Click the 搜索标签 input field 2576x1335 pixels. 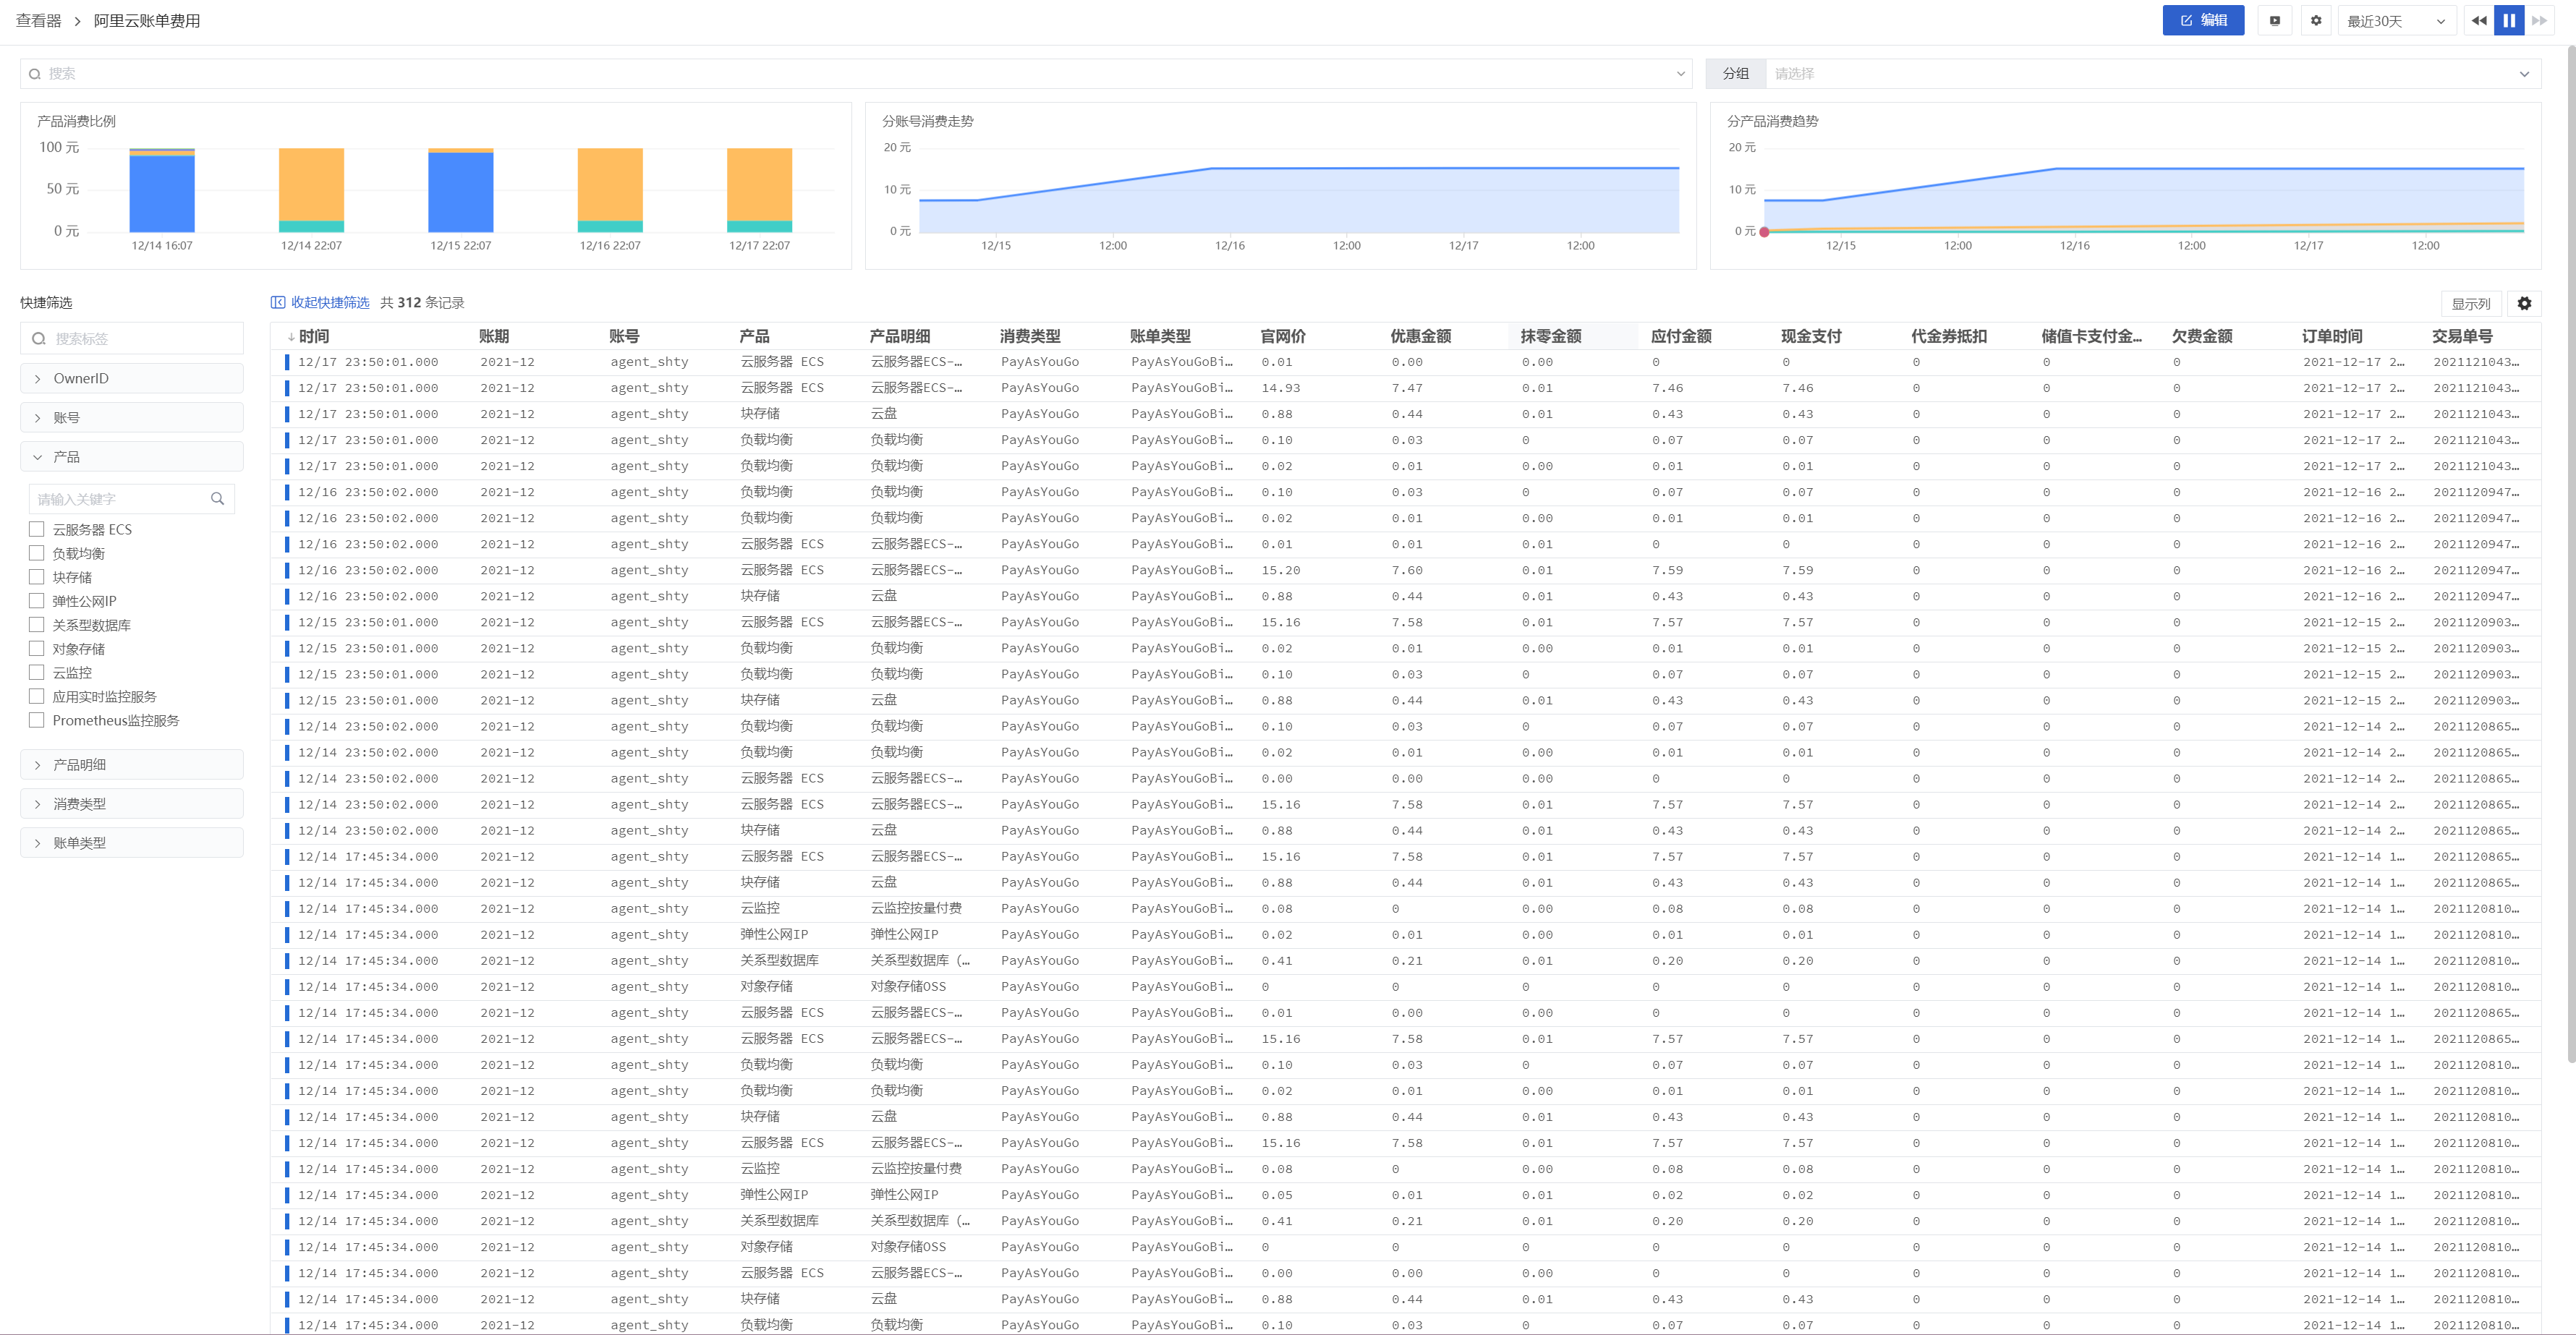click(140, 339)
